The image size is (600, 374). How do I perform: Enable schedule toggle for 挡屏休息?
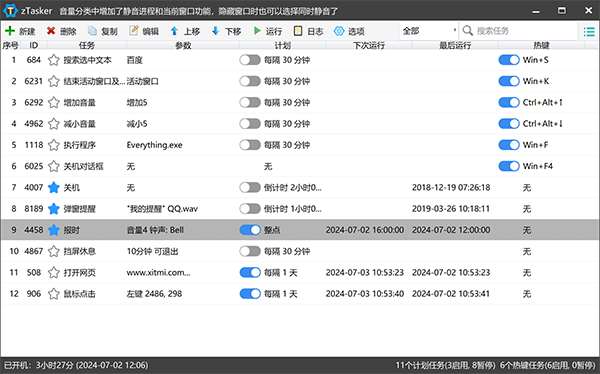(x=250, y=251)
